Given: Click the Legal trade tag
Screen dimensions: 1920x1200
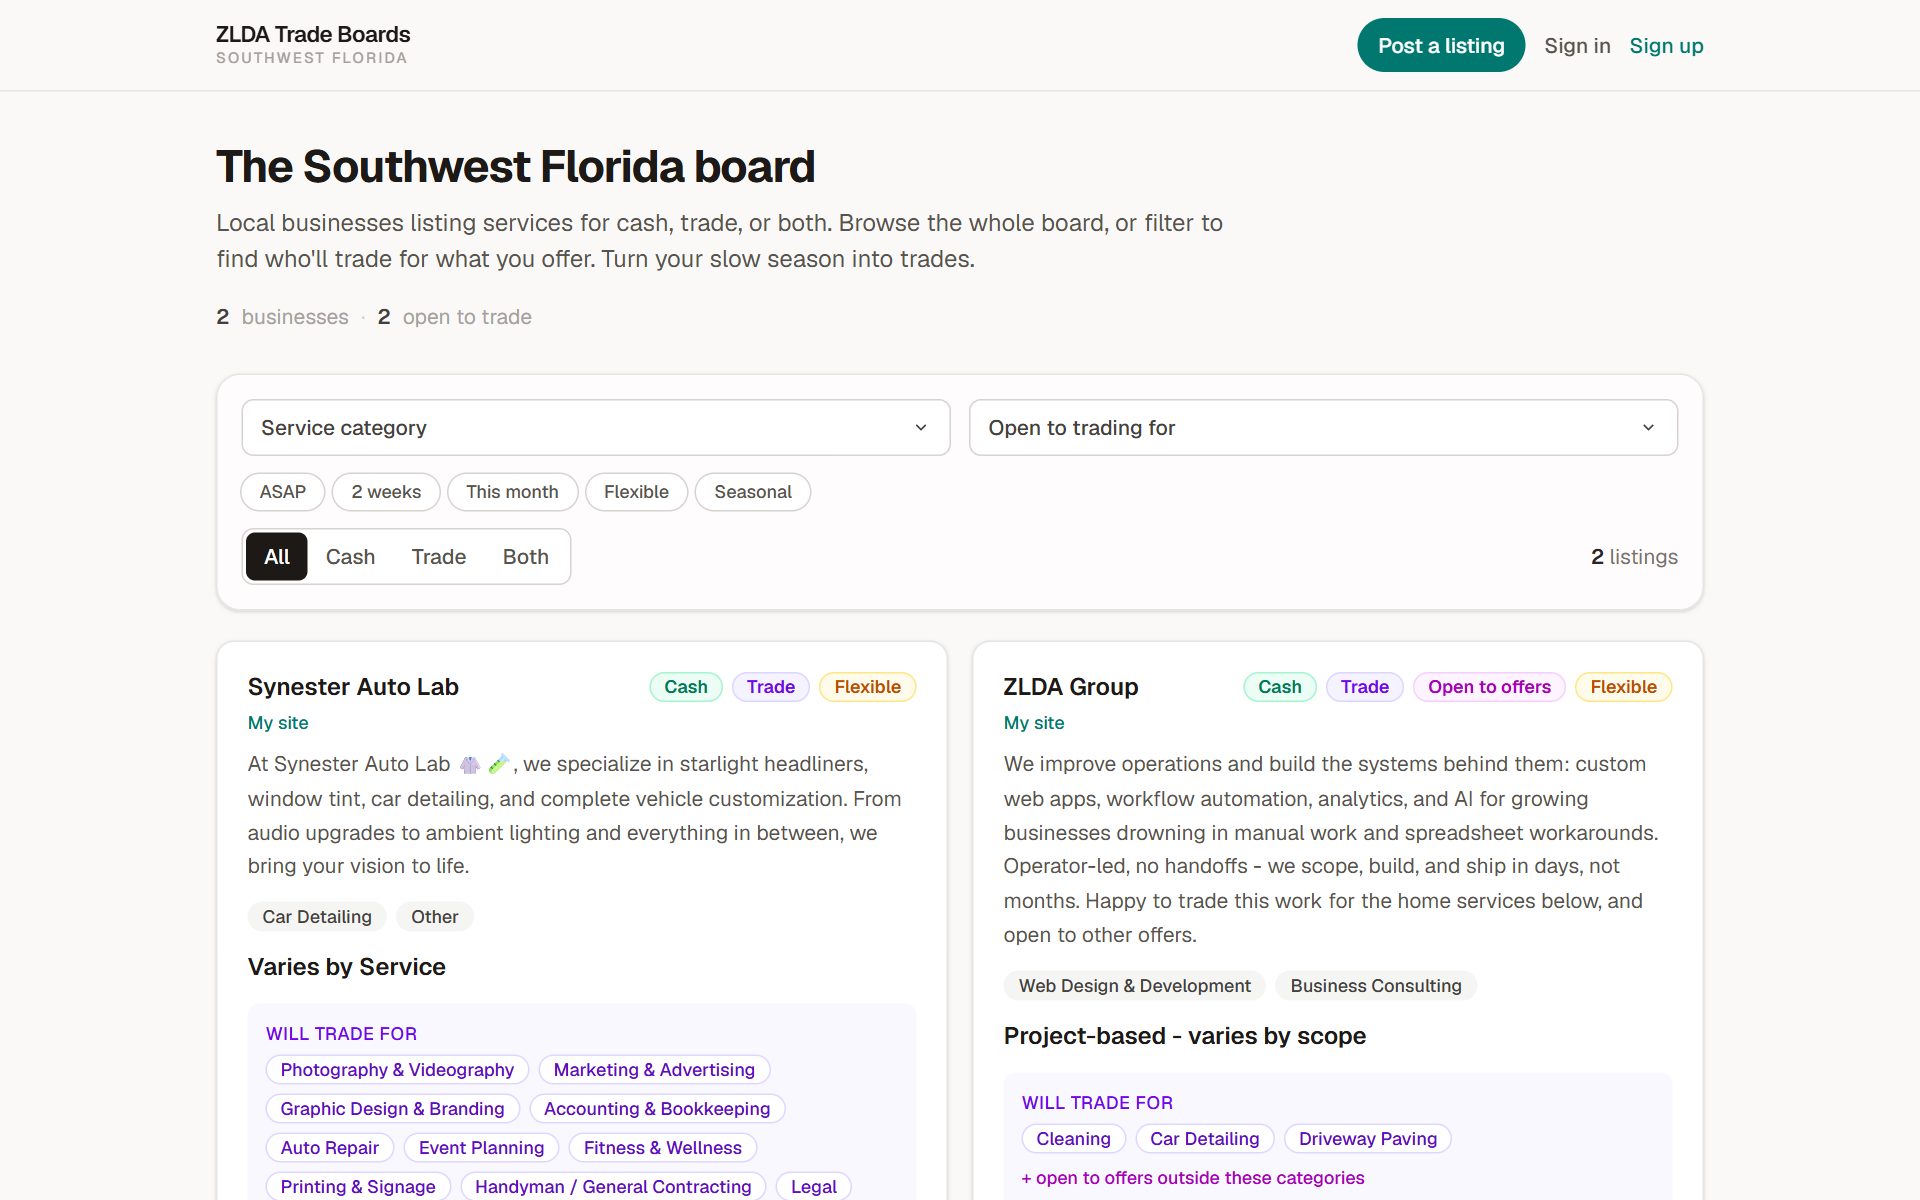Looking at the screenshot, I should [x=814, y=1186].
